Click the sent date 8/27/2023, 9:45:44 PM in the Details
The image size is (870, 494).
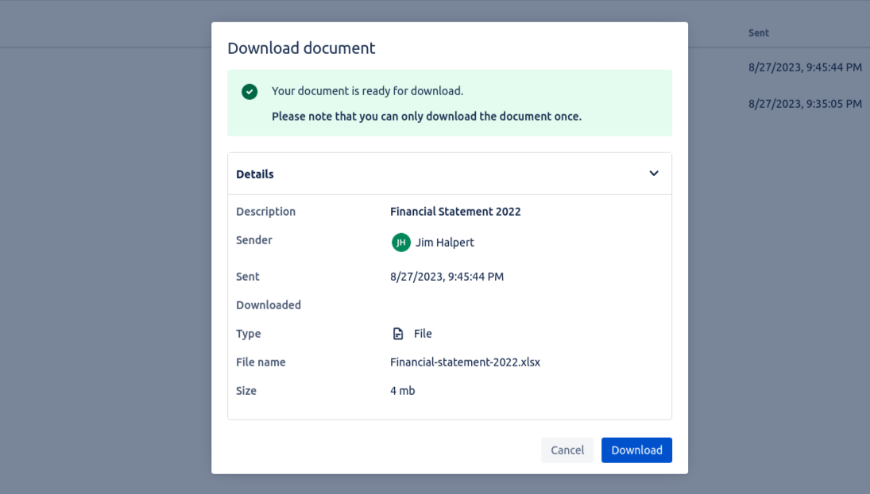(x=447, y=276)
